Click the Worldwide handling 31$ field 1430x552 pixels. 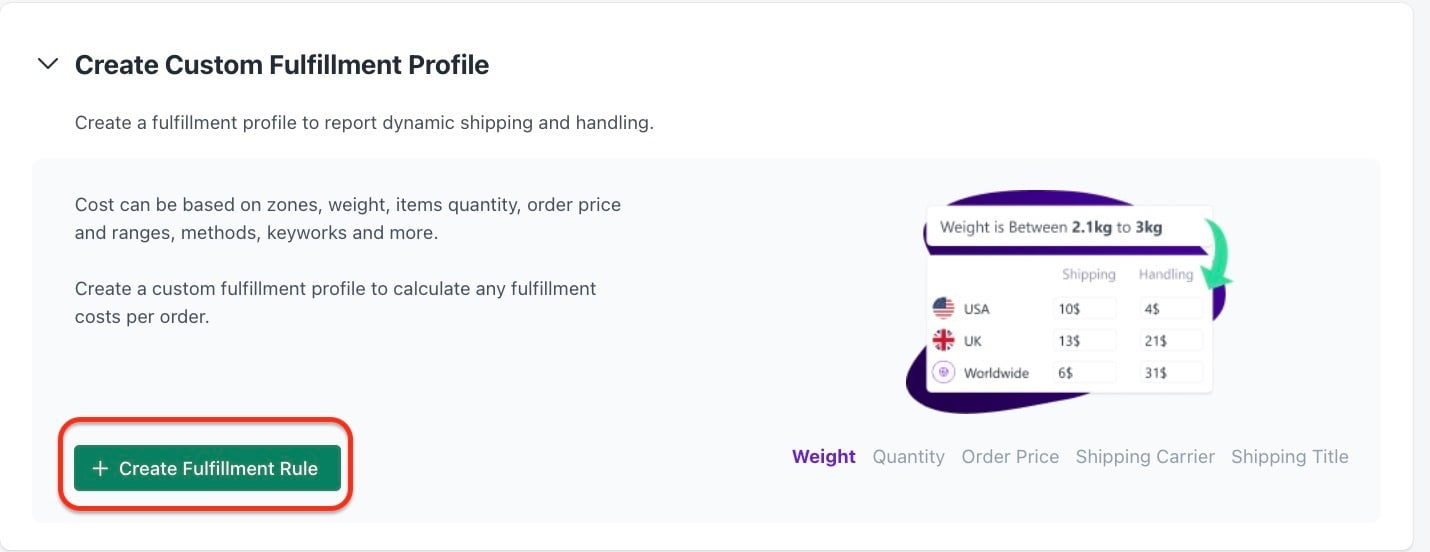(1171, 373)
